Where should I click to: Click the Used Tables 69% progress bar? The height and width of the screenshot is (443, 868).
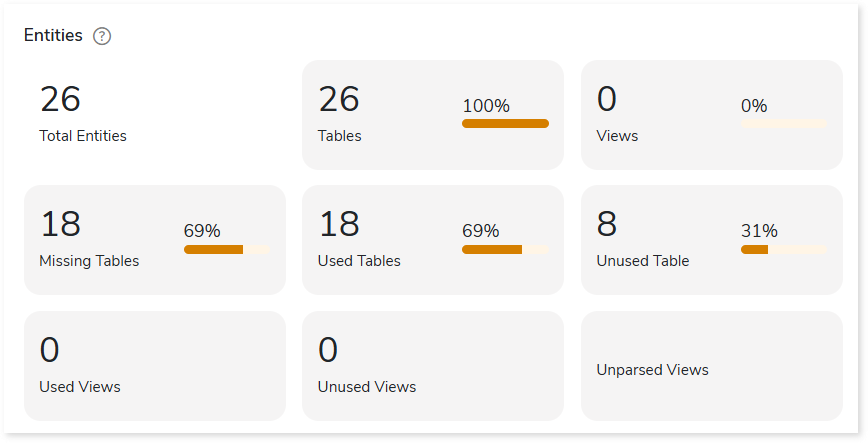tap(505, 250)
